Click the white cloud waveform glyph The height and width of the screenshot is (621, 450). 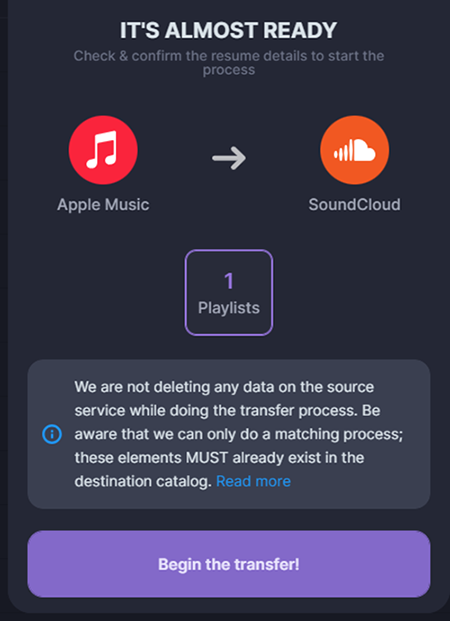tap(355, 150)
